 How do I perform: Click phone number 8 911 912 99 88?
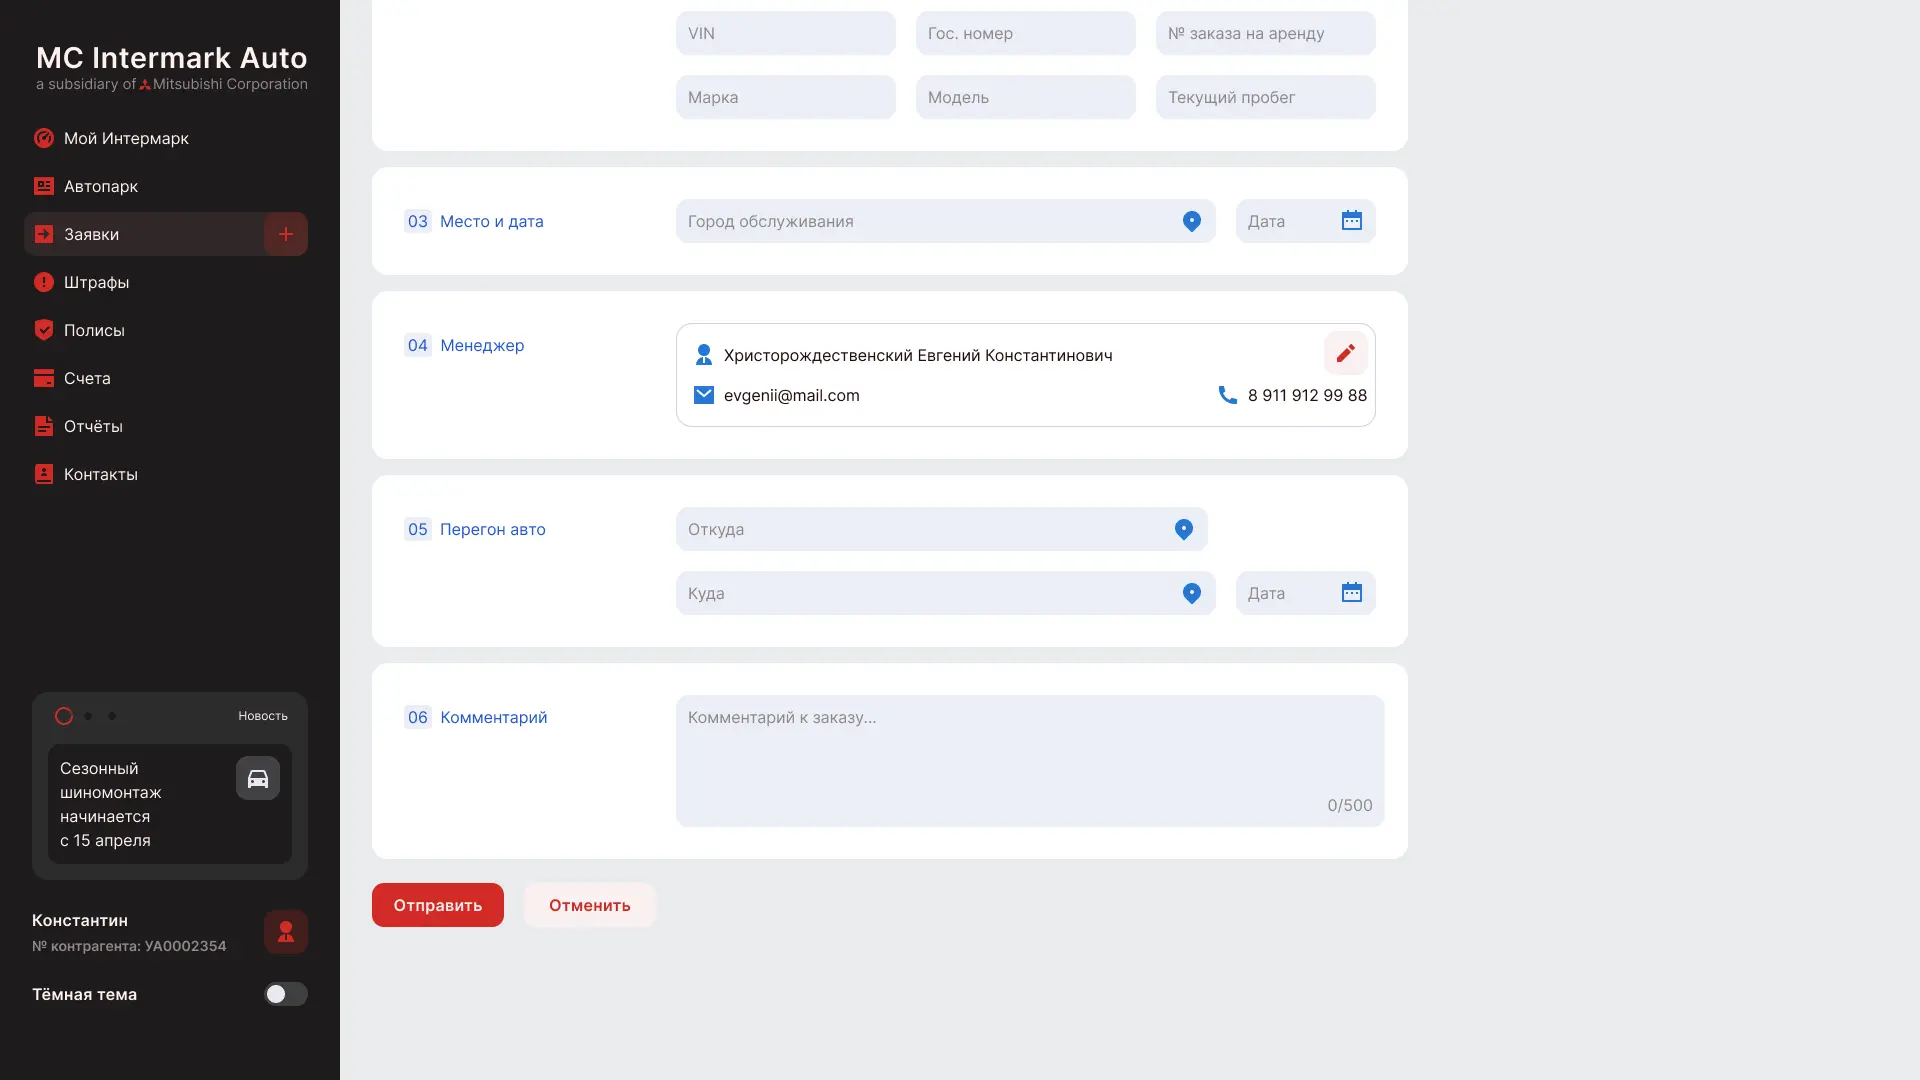(x=1307, y=395)
